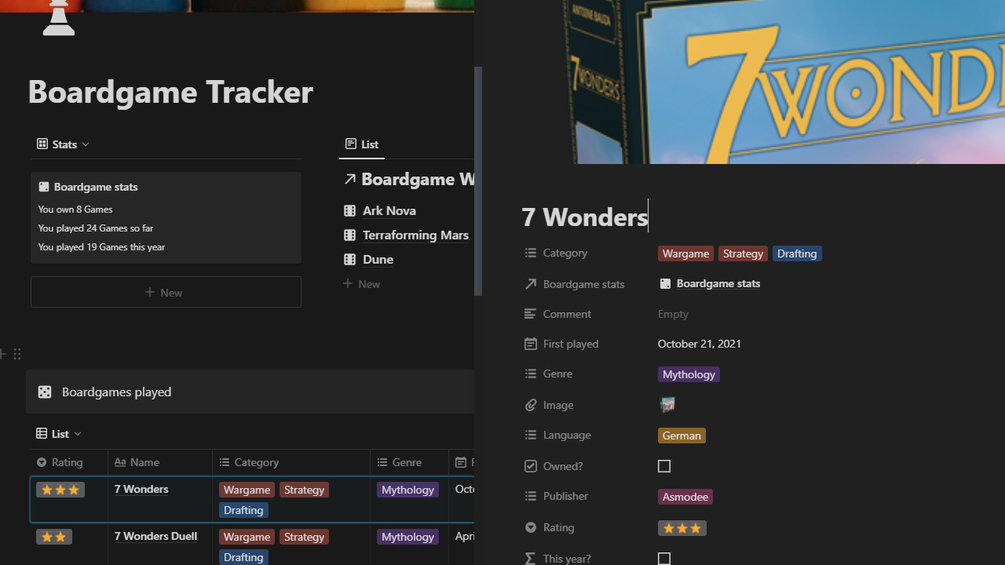Click the two-star rating of 7 Wonders Duell
The height and width of the screenshot is (565, 1005).
54,537
